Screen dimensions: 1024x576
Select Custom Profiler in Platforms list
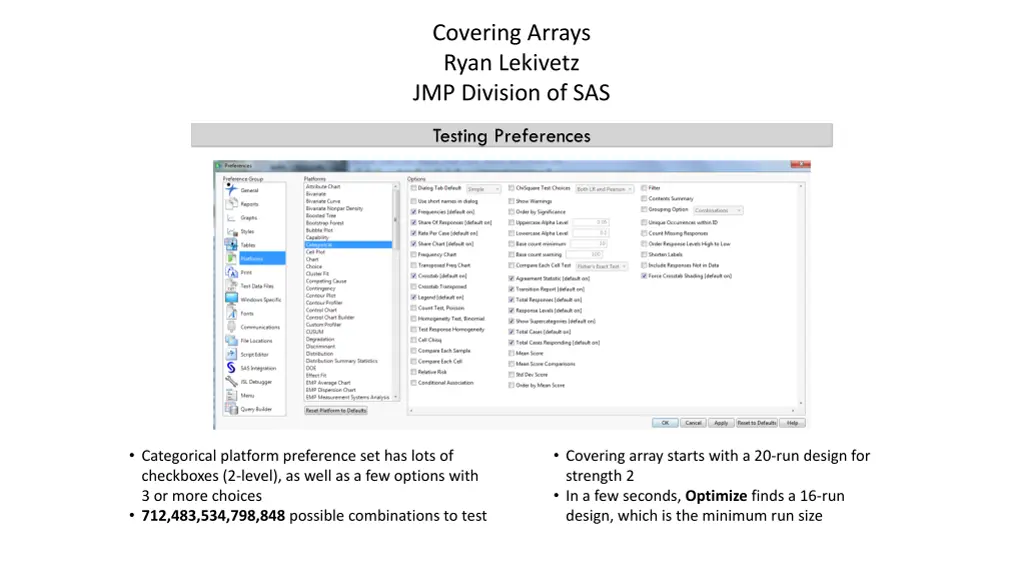click(x=323, y=325)
